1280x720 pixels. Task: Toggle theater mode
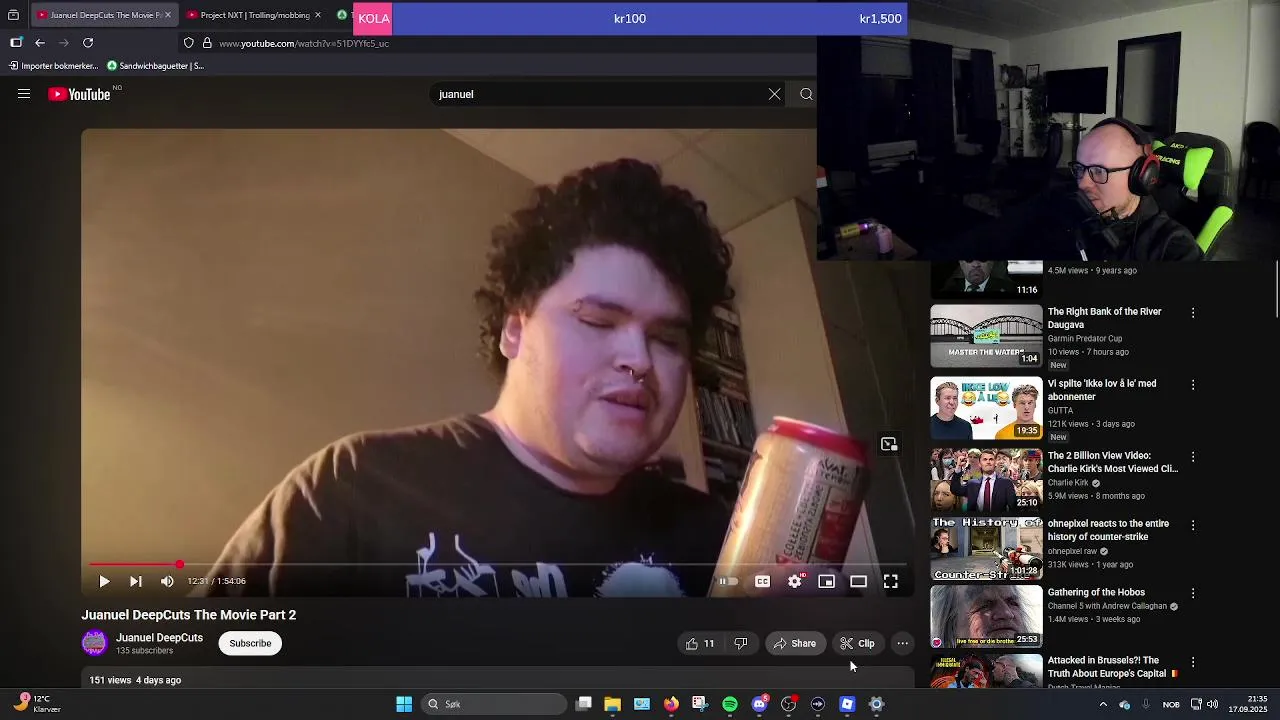(x=859, y=581)
